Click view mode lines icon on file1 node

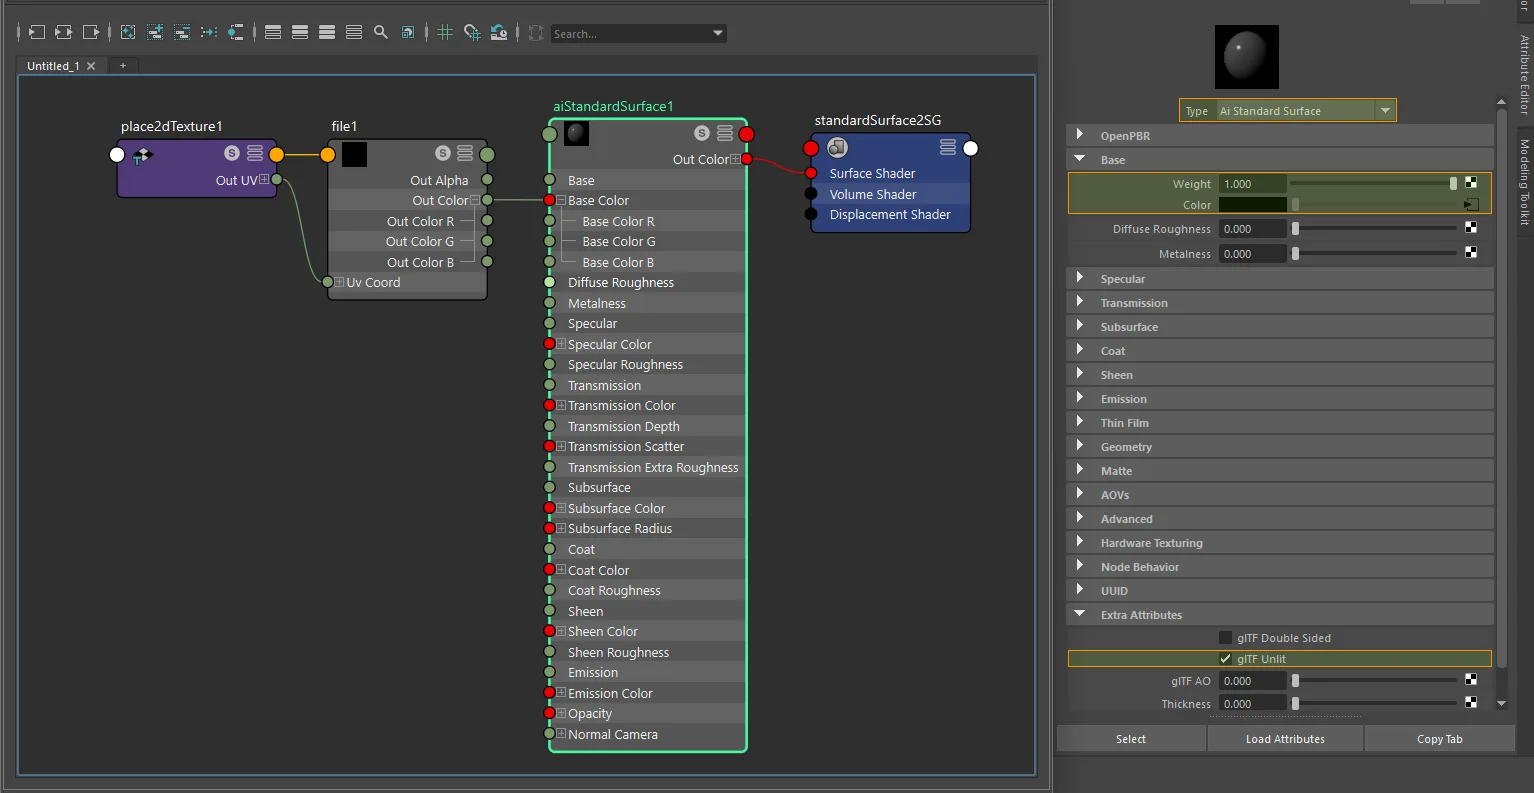pos(465,153)
